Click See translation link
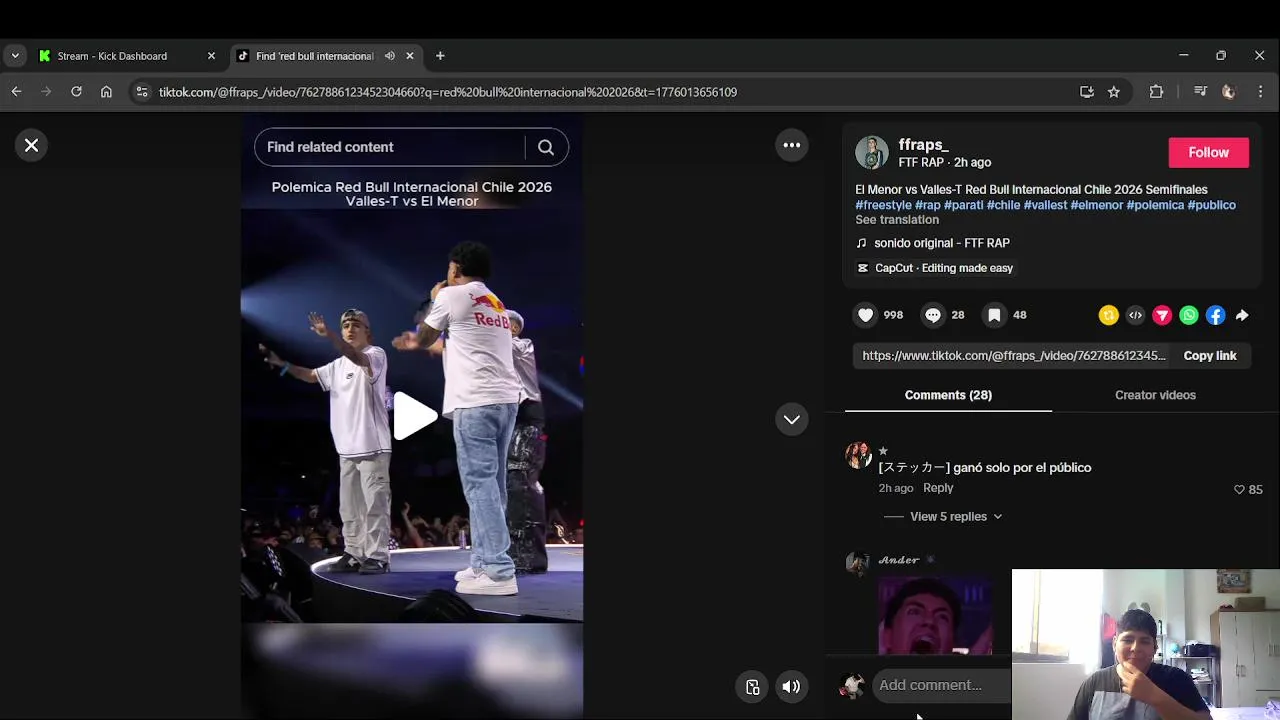This screenshot has height=720, width=1280. click(x=897, y=220)
